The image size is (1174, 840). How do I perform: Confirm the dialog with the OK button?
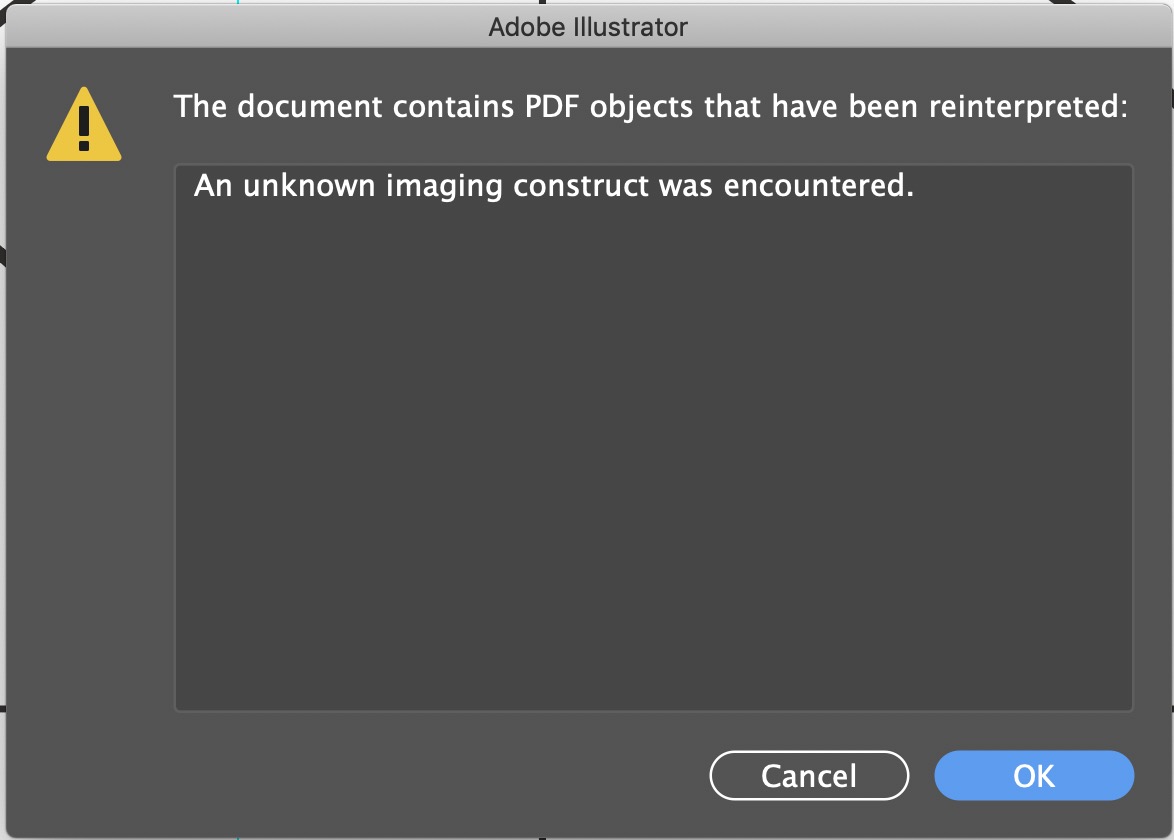1034,776
